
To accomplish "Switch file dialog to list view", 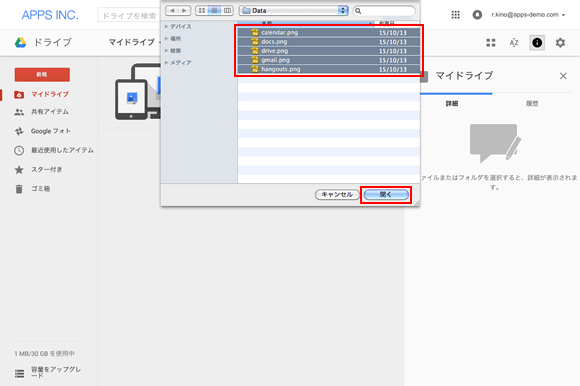I will tap(214, 11).
